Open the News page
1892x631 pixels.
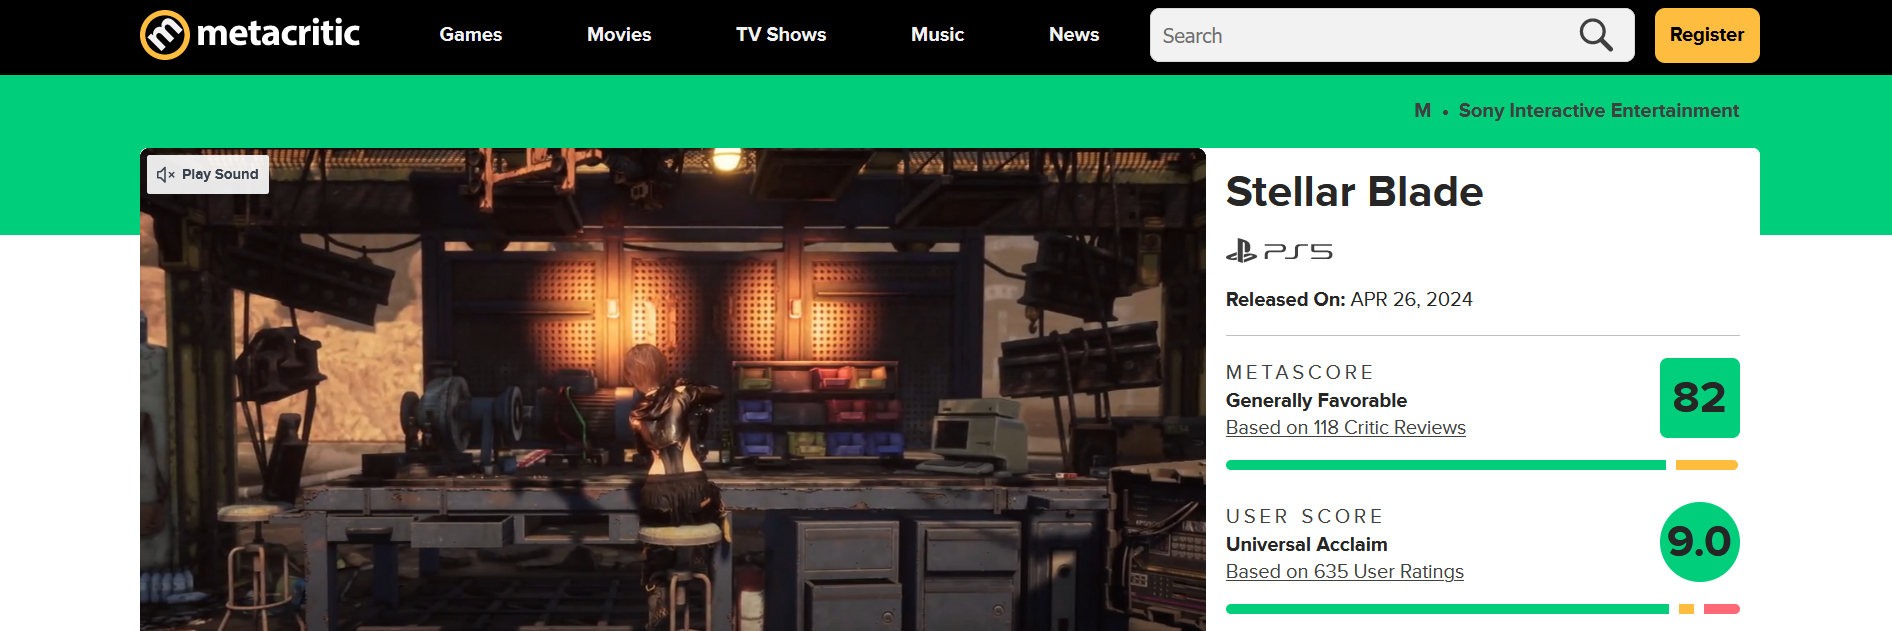[1074, 35]
